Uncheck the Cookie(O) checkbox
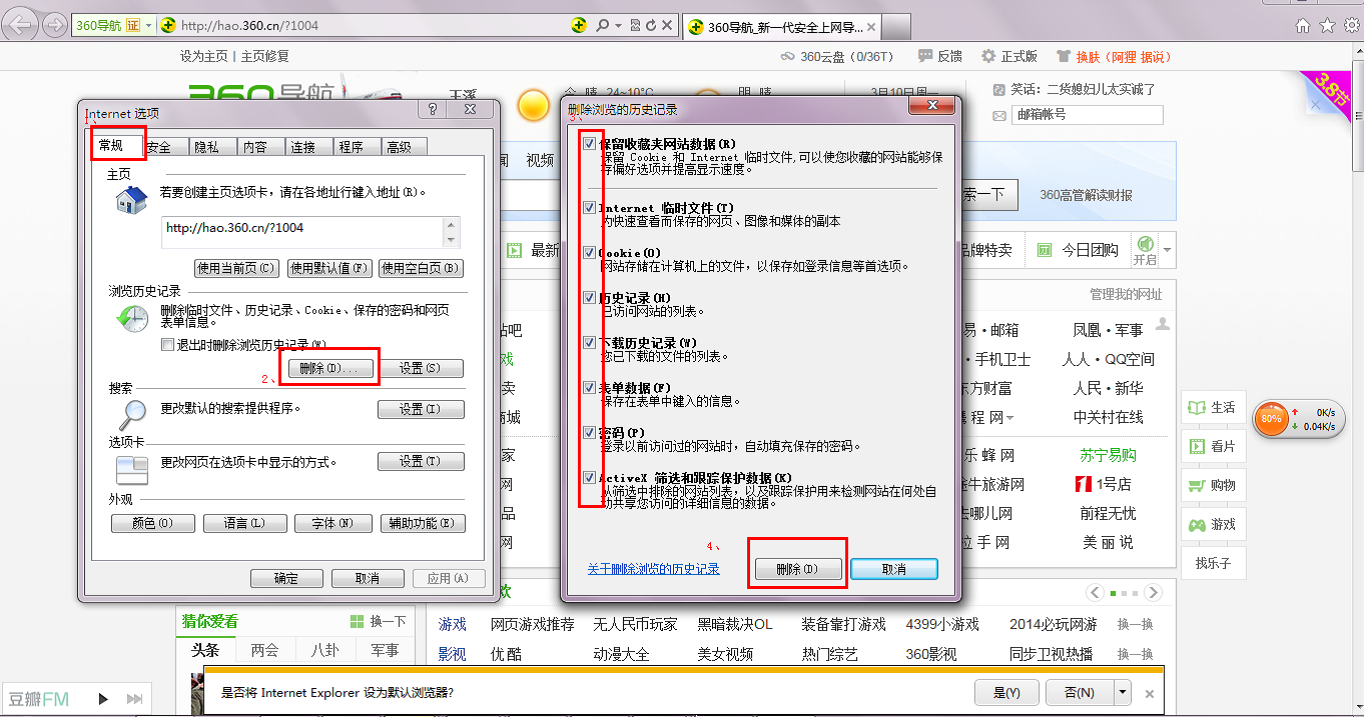The image size is (1364, 717). coord(589,253)
